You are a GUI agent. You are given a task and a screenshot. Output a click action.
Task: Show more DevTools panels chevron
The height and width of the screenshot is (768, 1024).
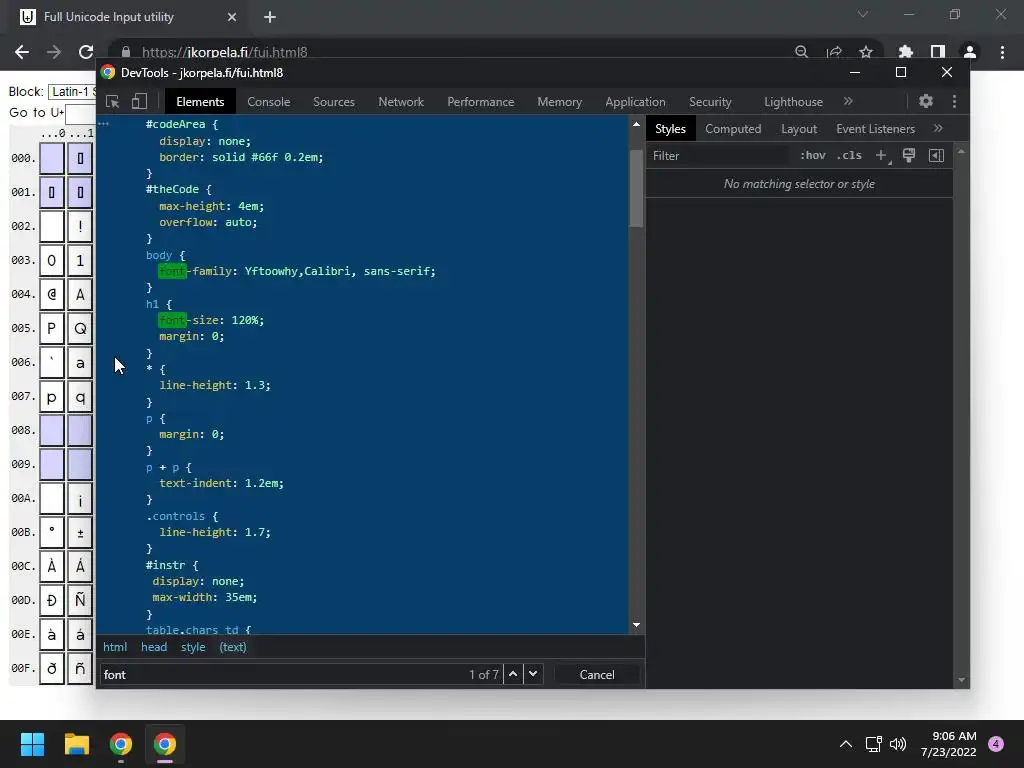coord(848,101)
